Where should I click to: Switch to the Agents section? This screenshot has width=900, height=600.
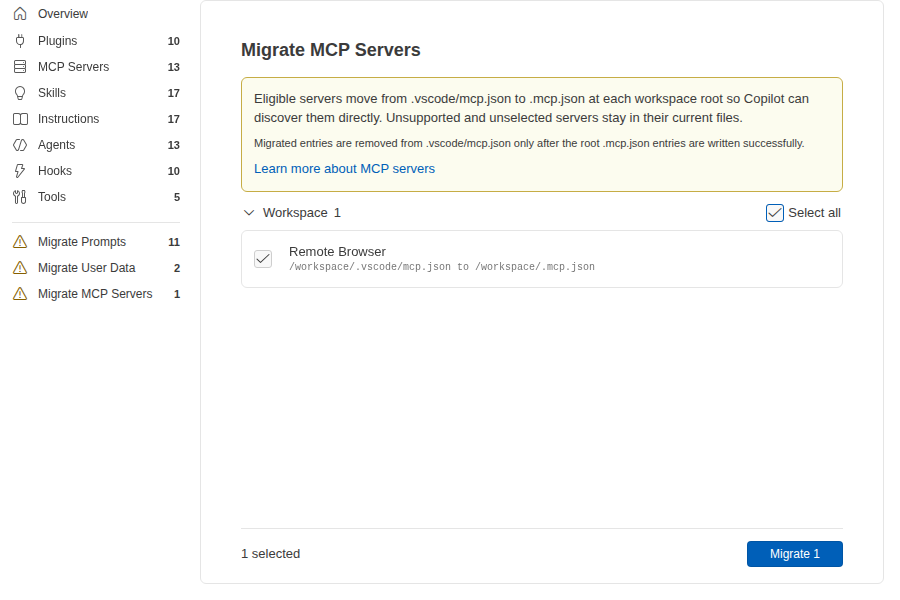pos(96,145)
